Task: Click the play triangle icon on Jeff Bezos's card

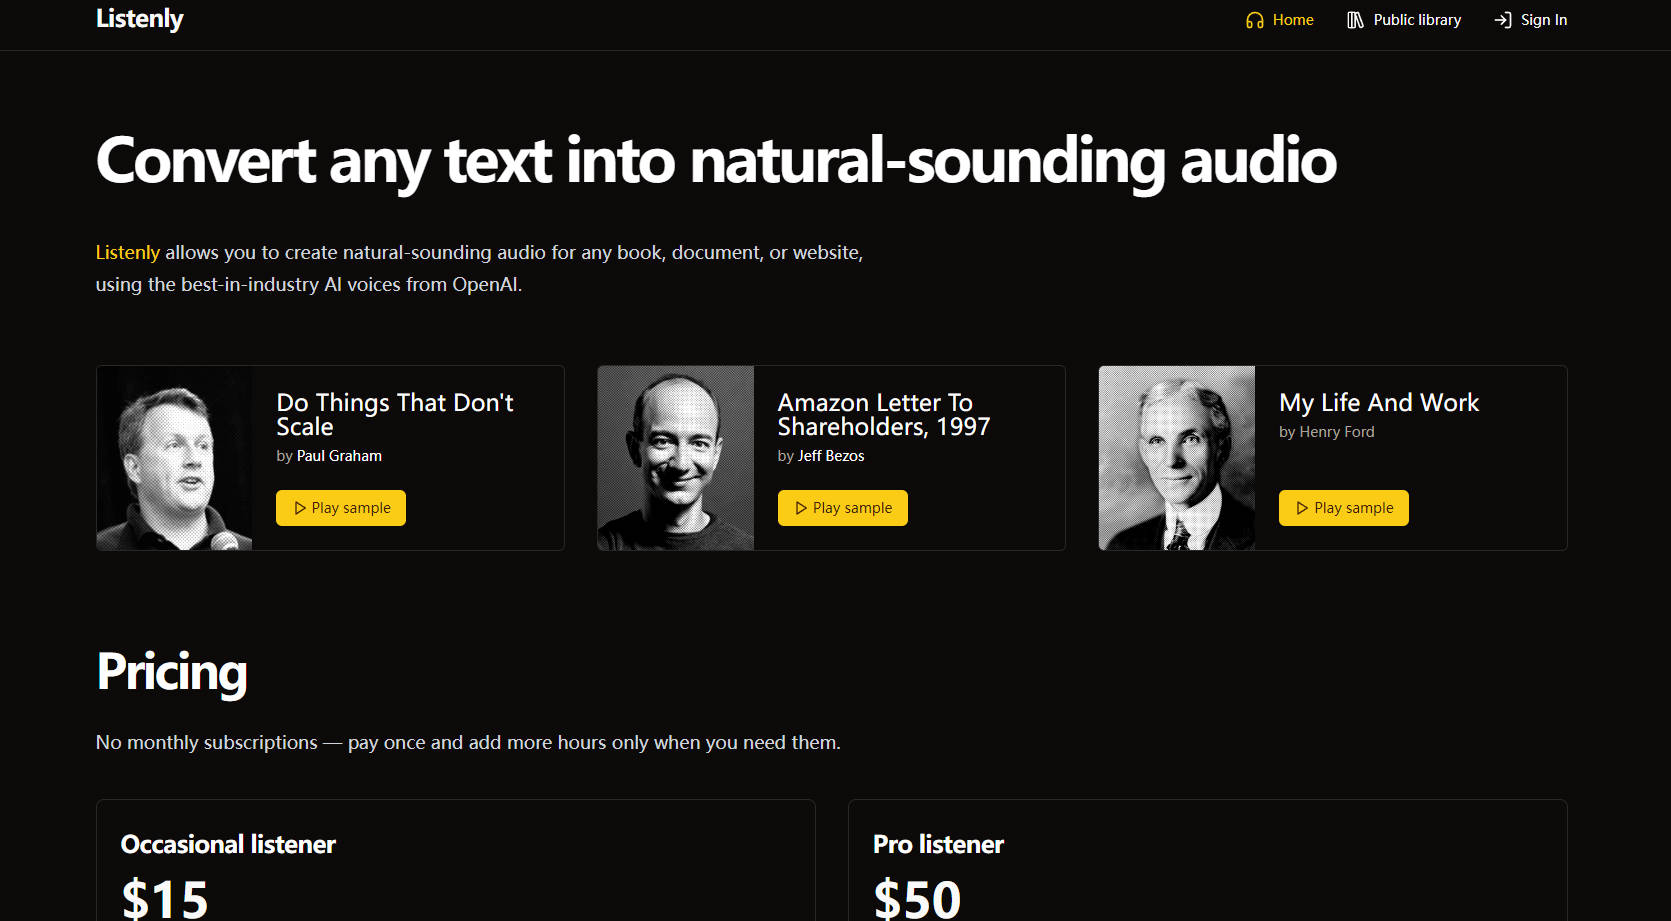Action: 801,508
